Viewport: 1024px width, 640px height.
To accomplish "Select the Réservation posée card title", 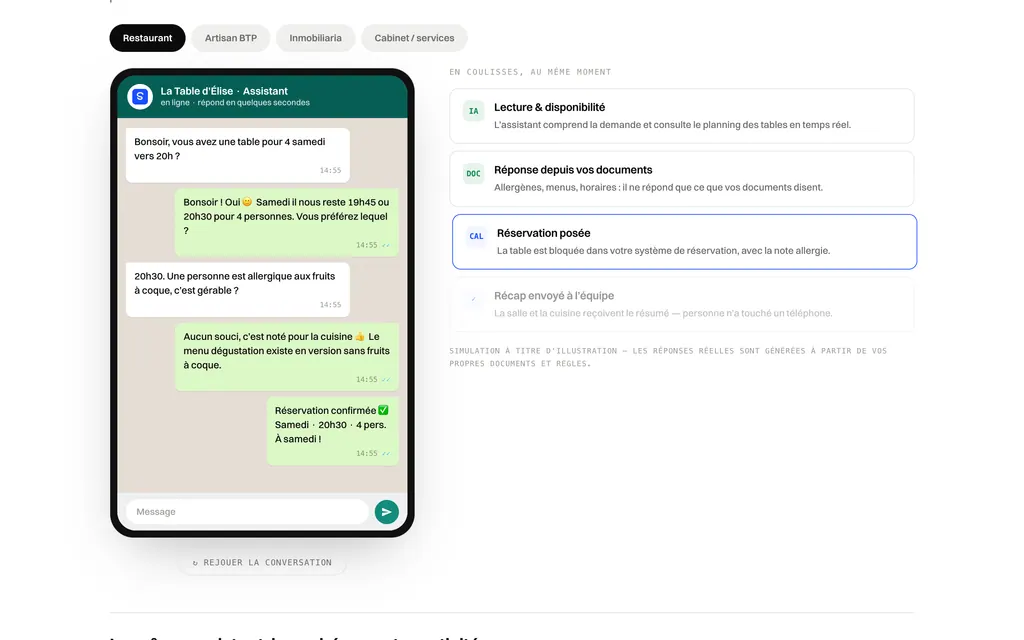I will (x=543, y=233).
